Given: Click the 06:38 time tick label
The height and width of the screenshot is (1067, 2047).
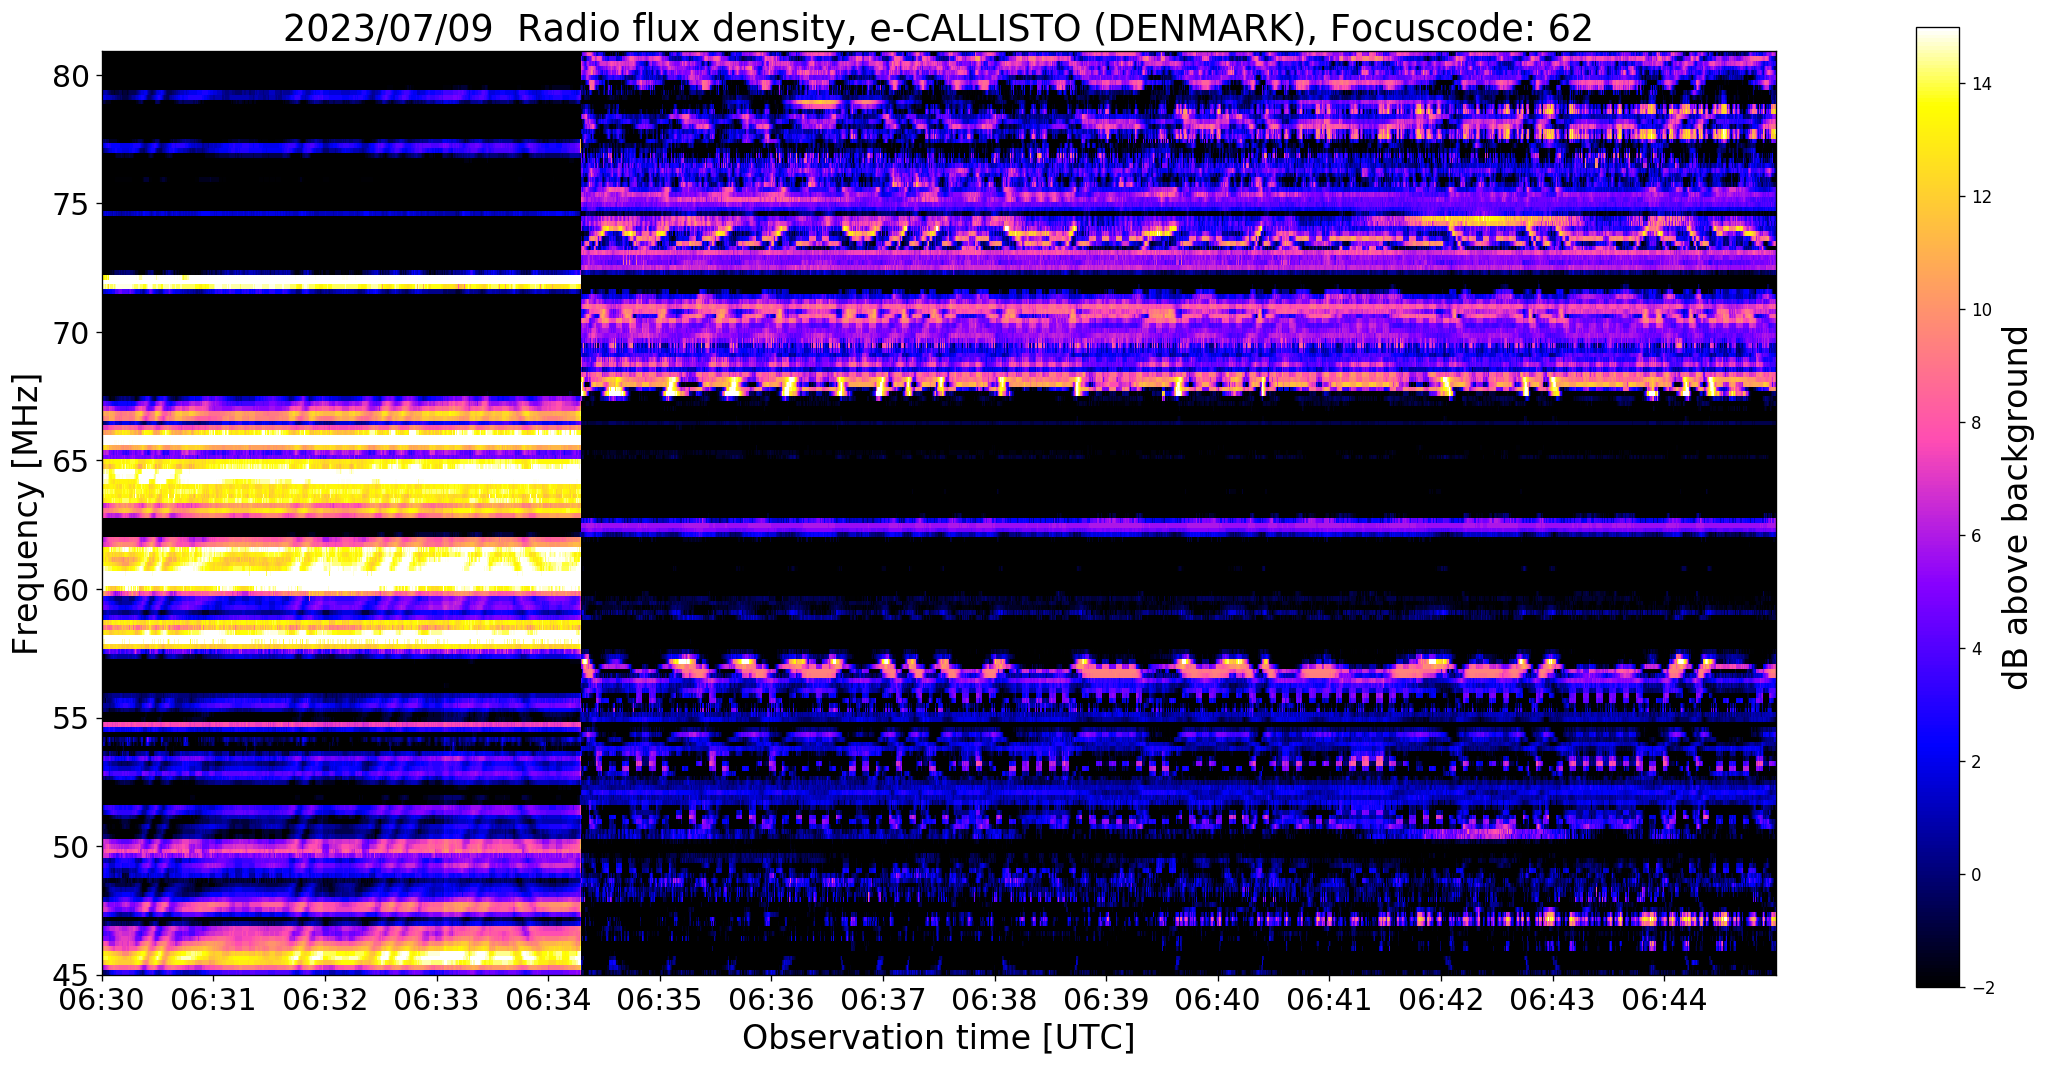Looking at the screenshot, I should click(x=995, y=998).
